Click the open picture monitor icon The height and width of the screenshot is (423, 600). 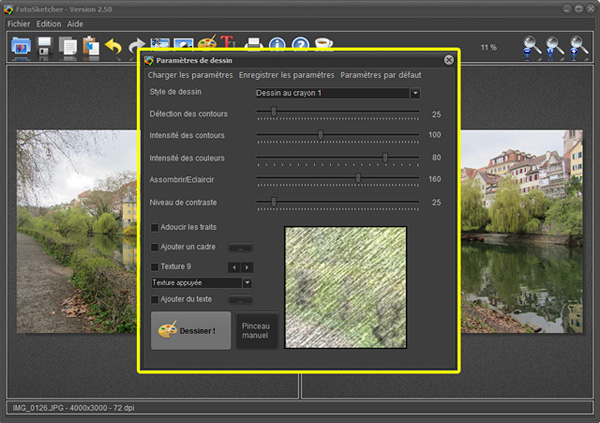point(21,46)
